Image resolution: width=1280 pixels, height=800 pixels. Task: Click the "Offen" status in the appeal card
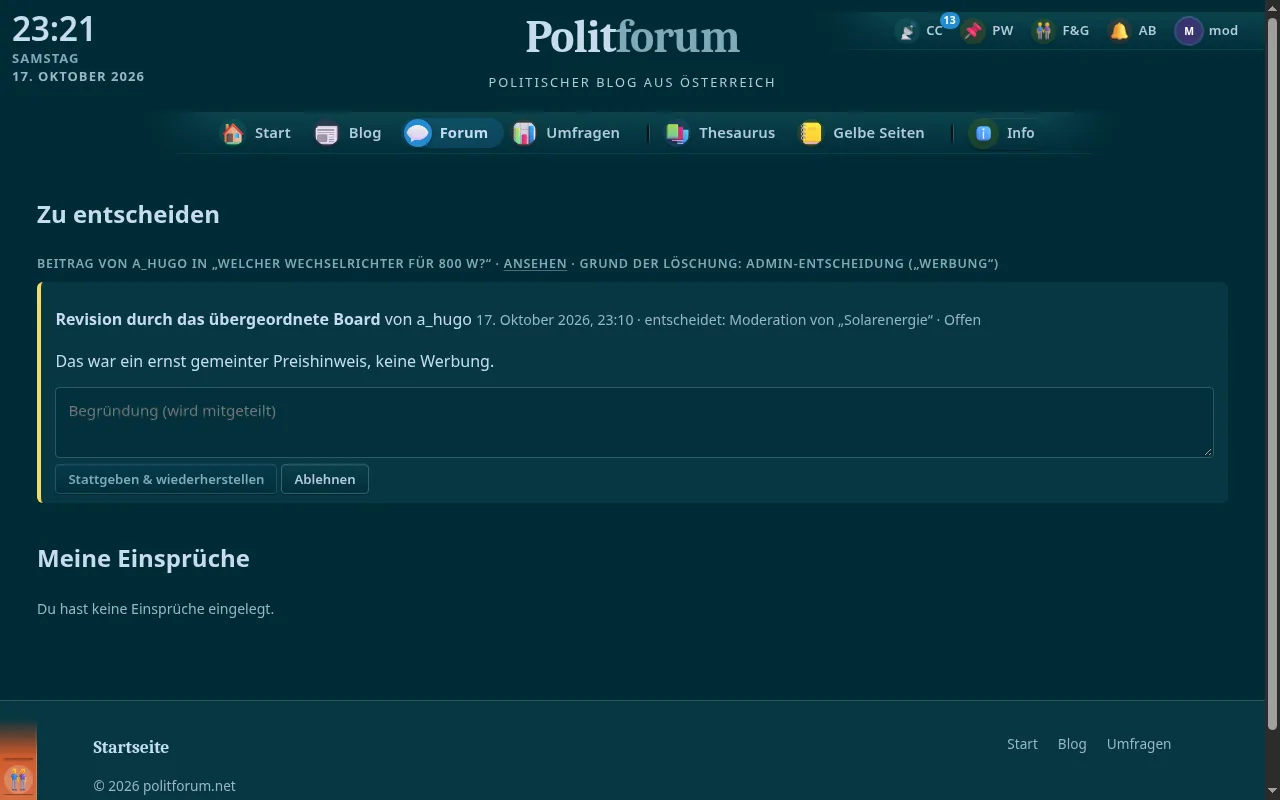(x=962, y=320)
